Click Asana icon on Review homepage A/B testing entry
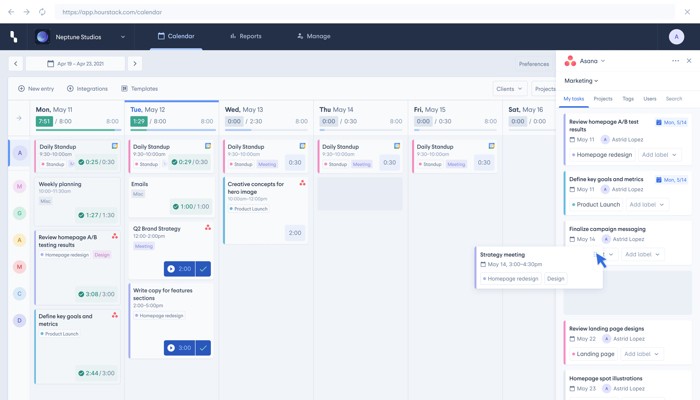 (115, 236)
